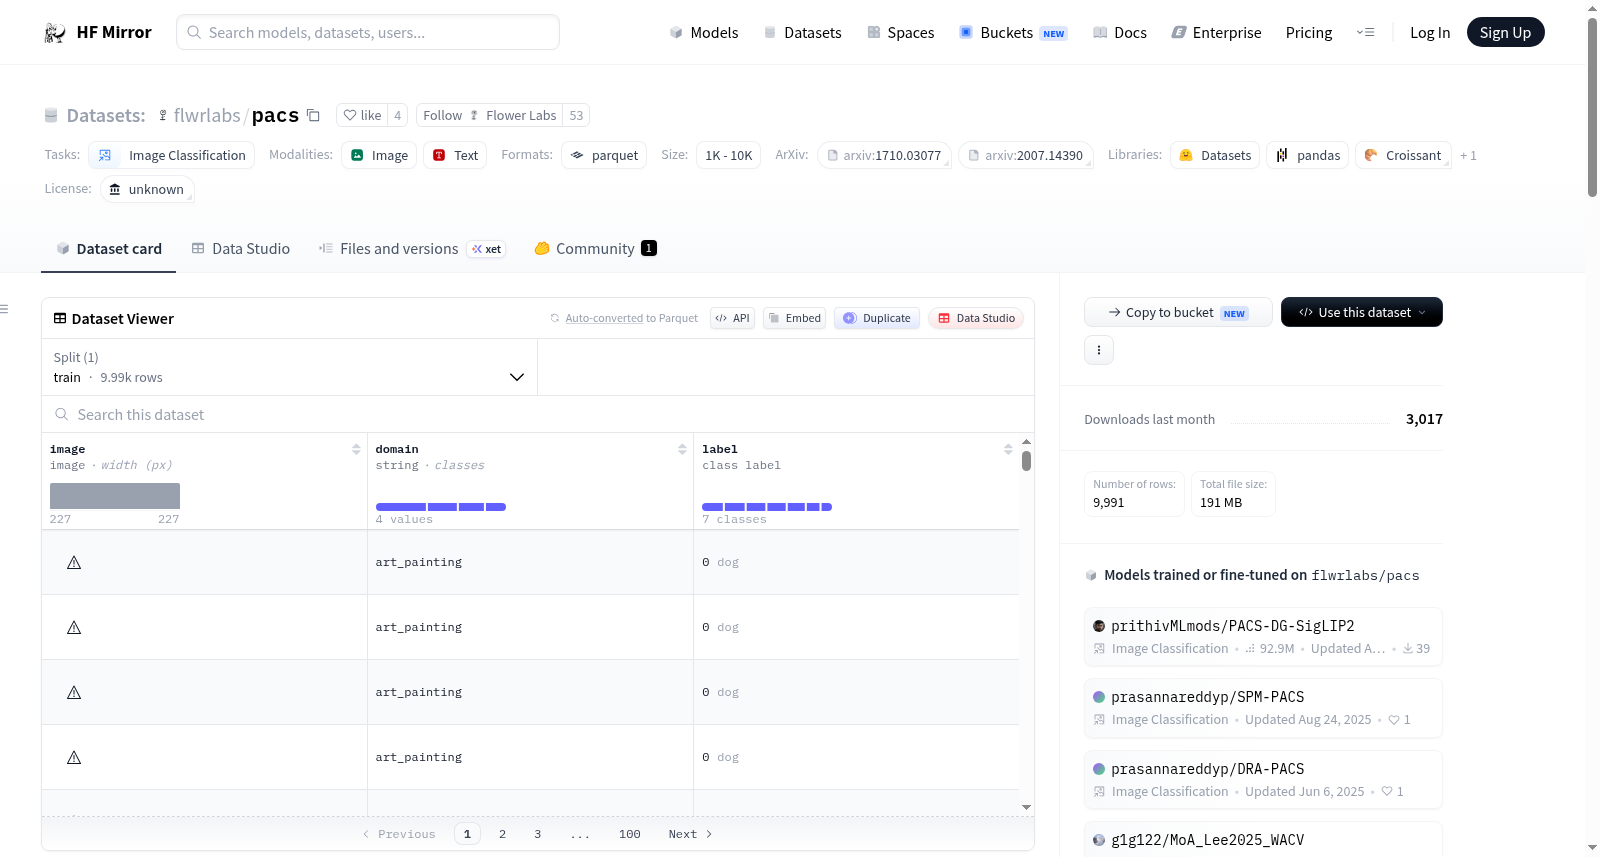Show the additional +1 libraries
1600x857 pixels.
[x=1468, y=155]
